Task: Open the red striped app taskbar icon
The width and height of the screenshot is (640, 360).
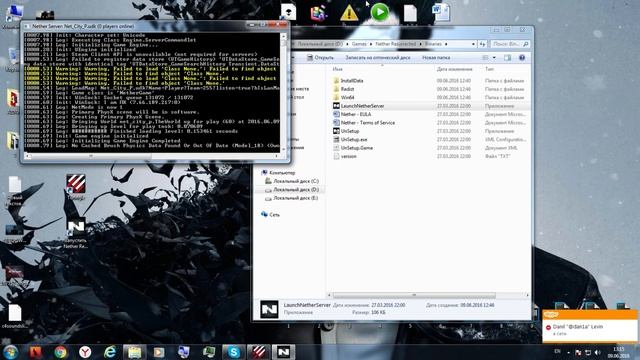Action: click(258, 352)
